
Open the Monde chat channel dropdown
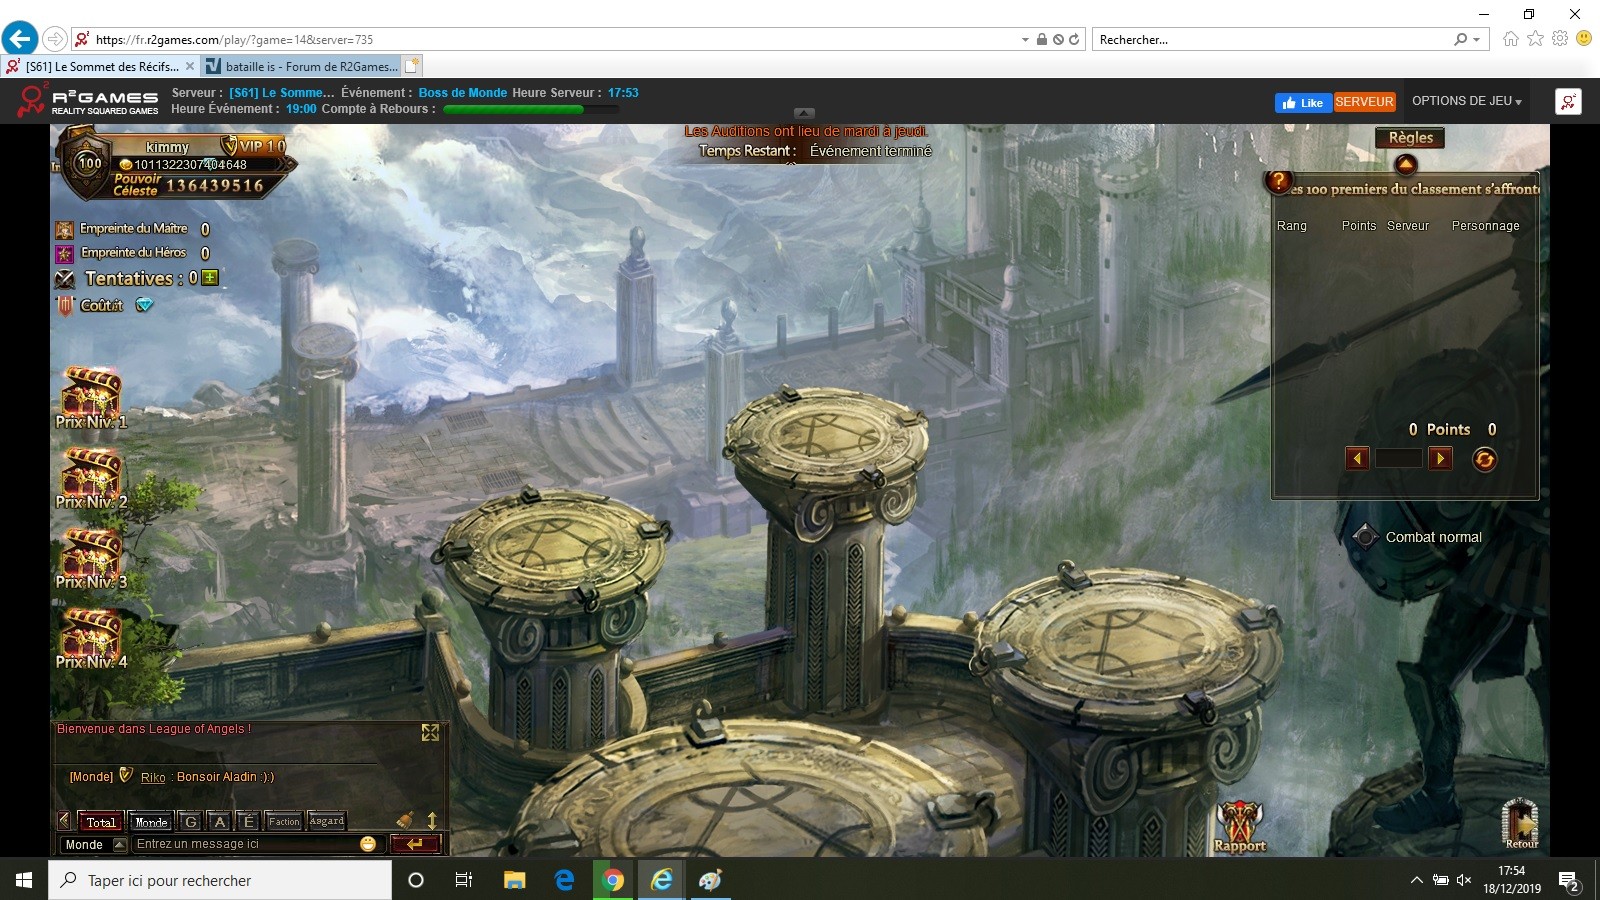[119, 845]
